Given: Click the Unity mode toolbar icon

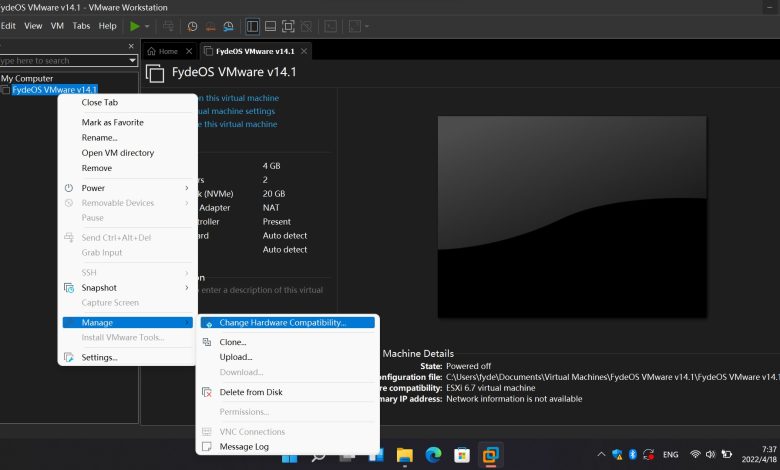Looking at the screenshot, I should 306,26.
